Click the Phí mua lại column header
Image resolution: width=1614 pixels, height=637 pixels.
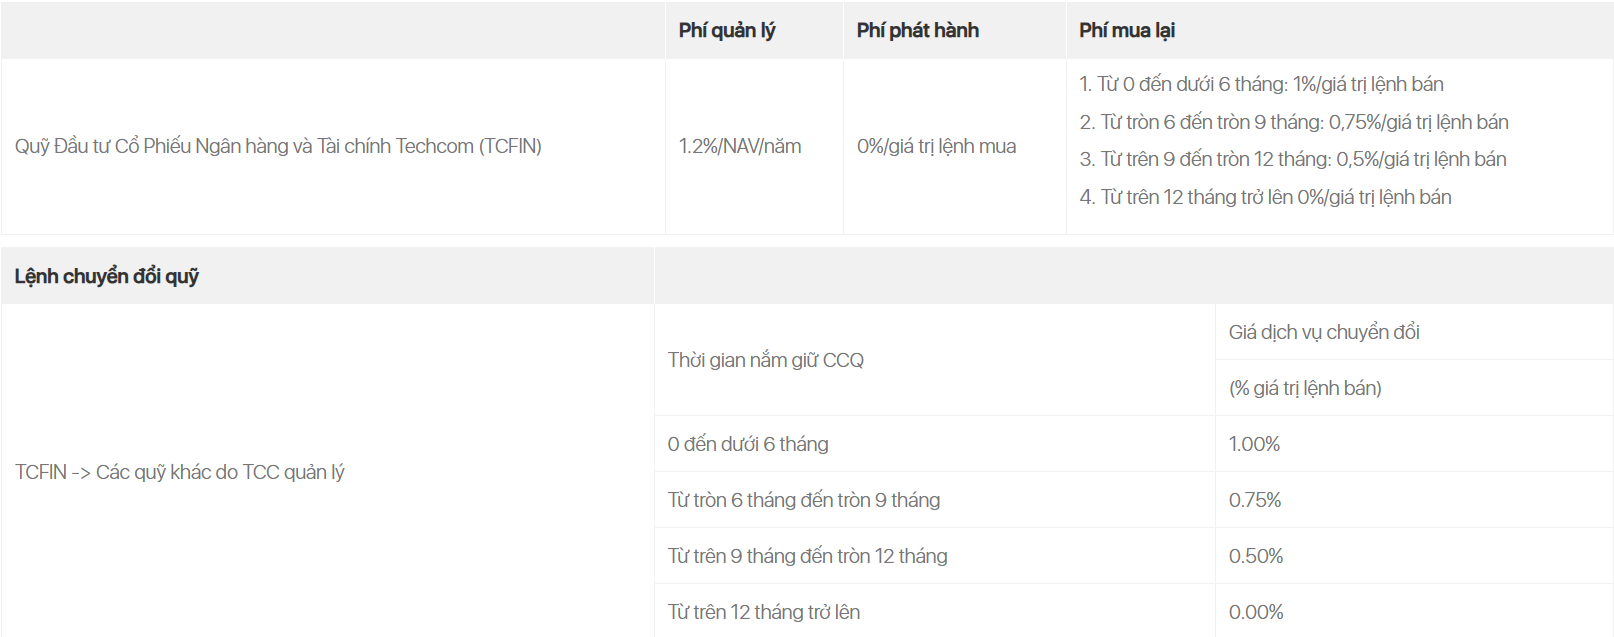[x=1127, y=31]
